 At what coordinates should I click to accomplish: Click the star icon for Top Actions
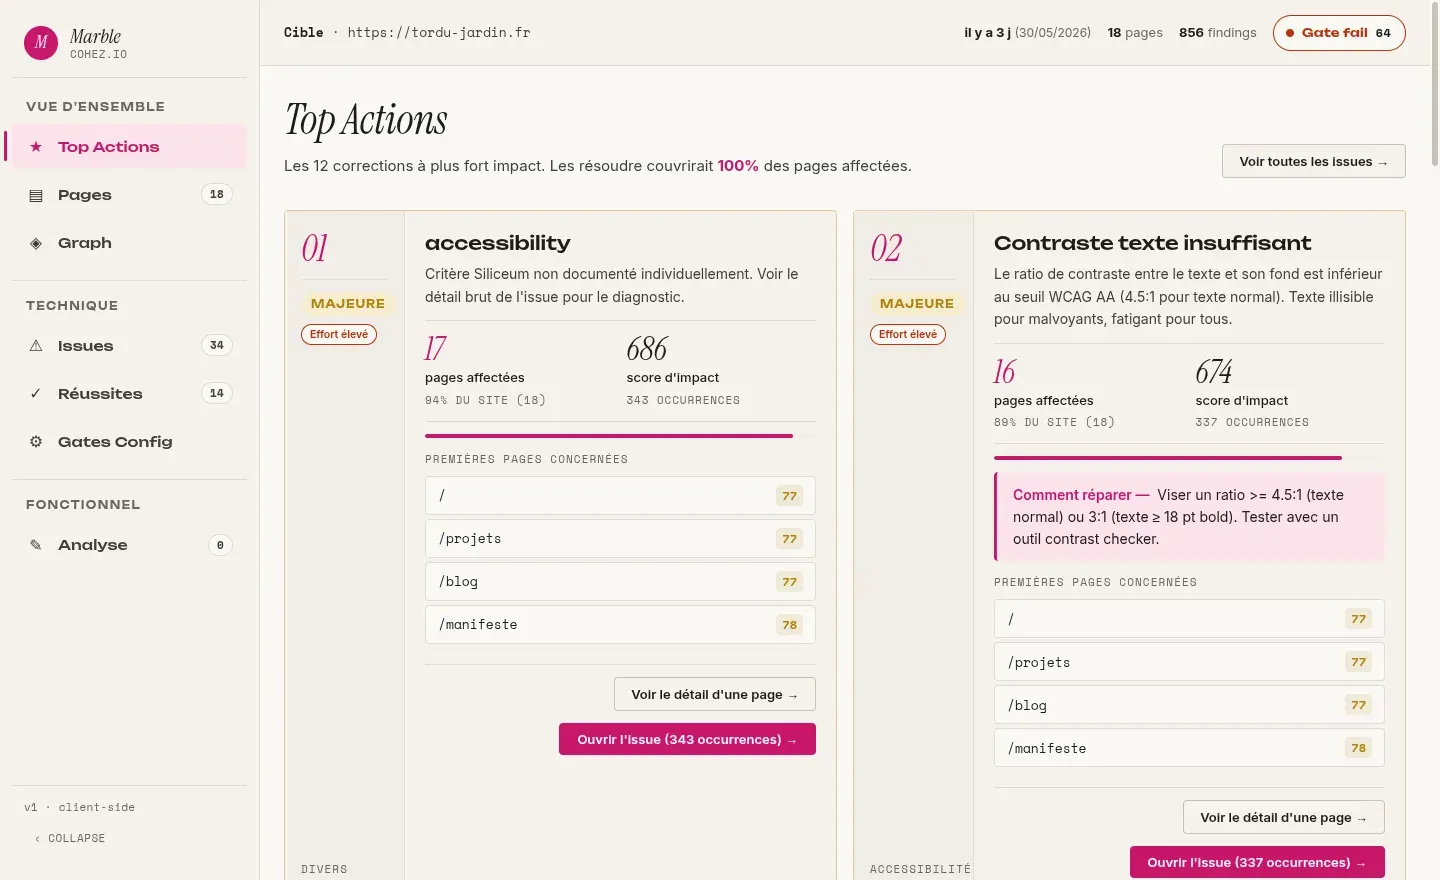pyautogui.click(x=36, y=147)
